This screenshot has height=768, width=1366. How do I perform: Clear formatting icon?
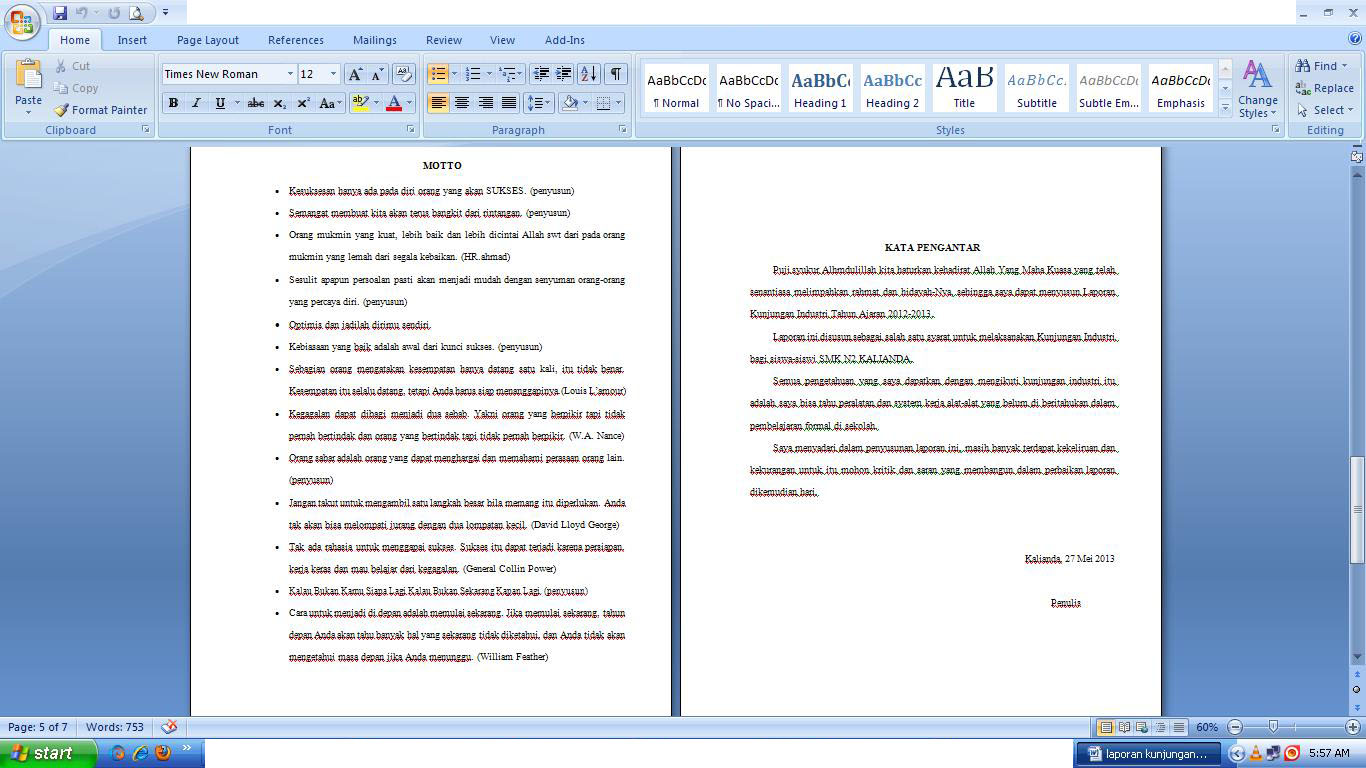(x=404, y=74)
